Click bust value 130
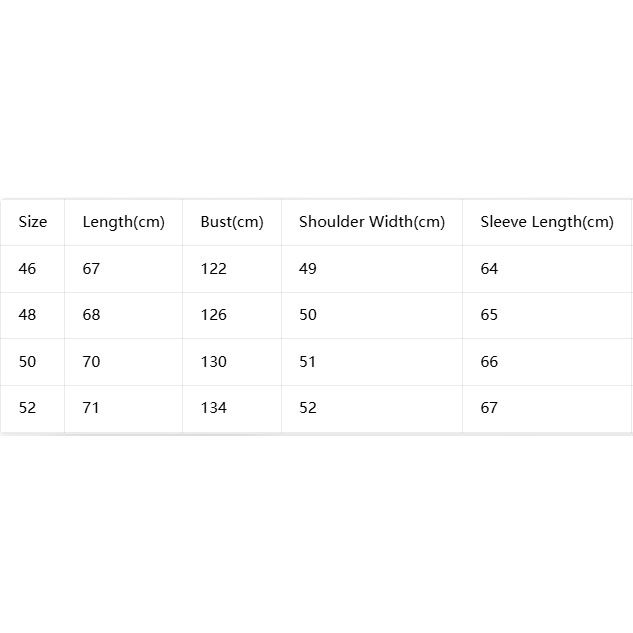 (214, 362)
